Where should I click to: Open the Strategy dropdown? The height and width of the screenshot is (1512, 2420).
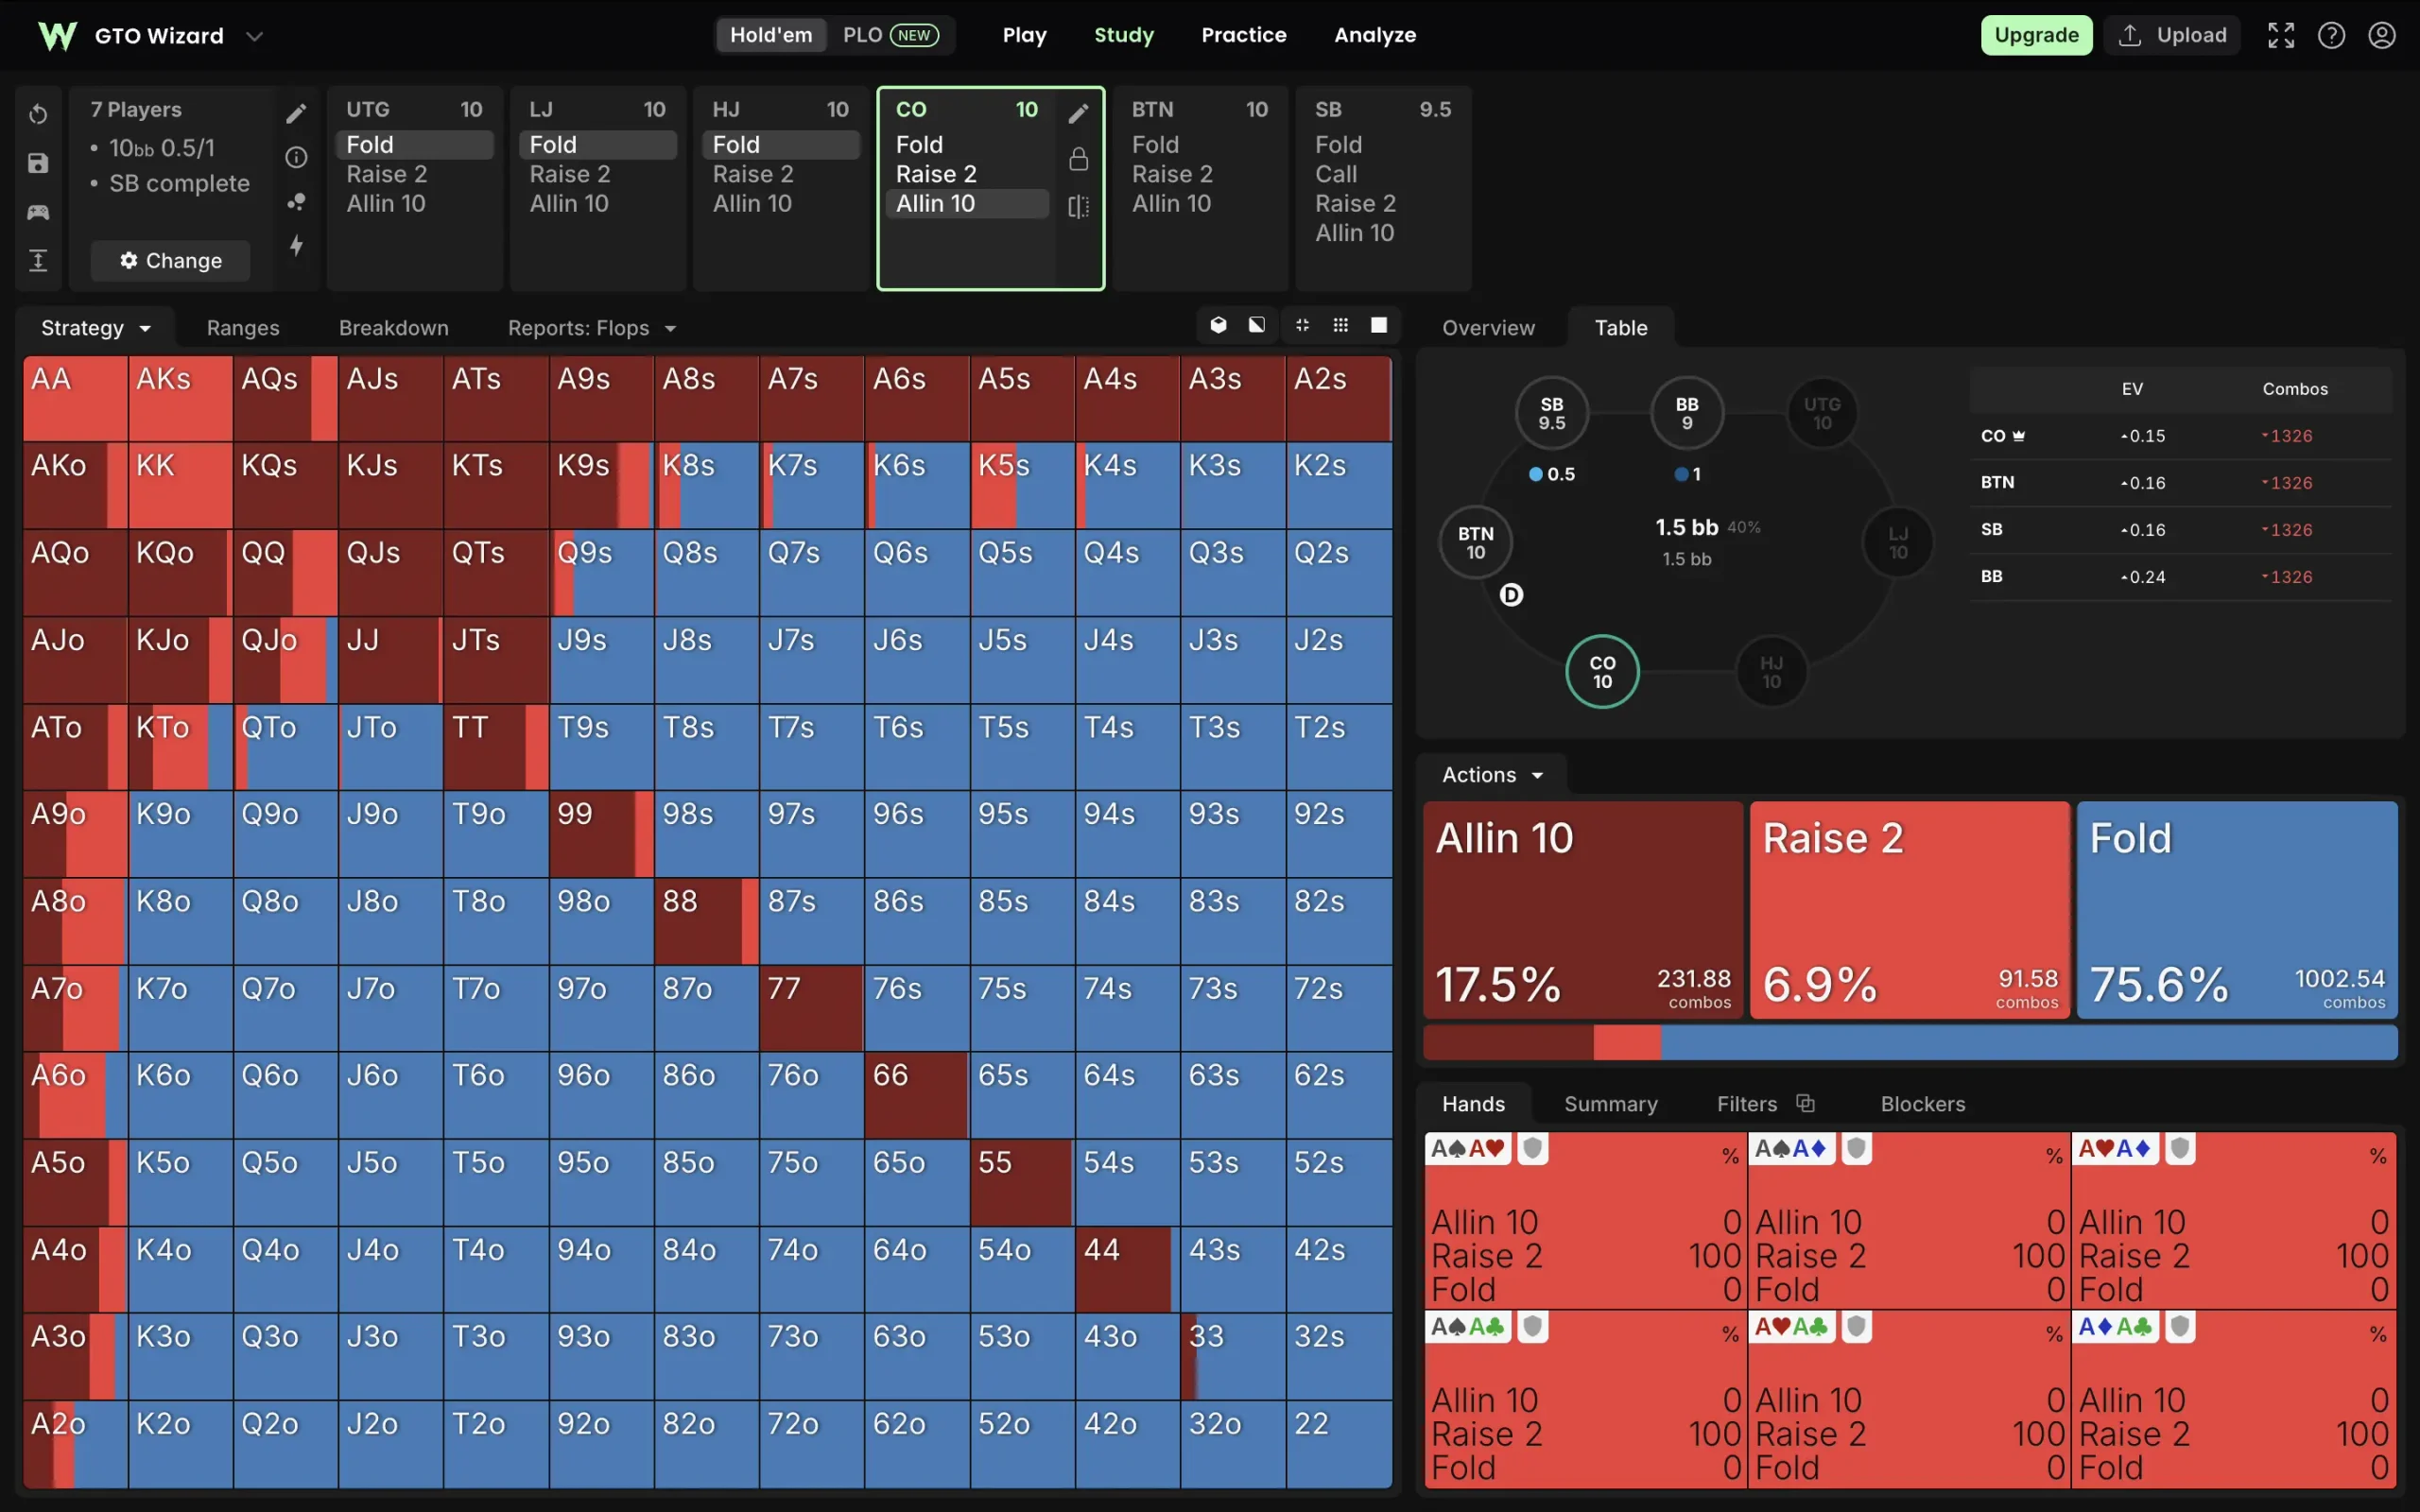96,328
